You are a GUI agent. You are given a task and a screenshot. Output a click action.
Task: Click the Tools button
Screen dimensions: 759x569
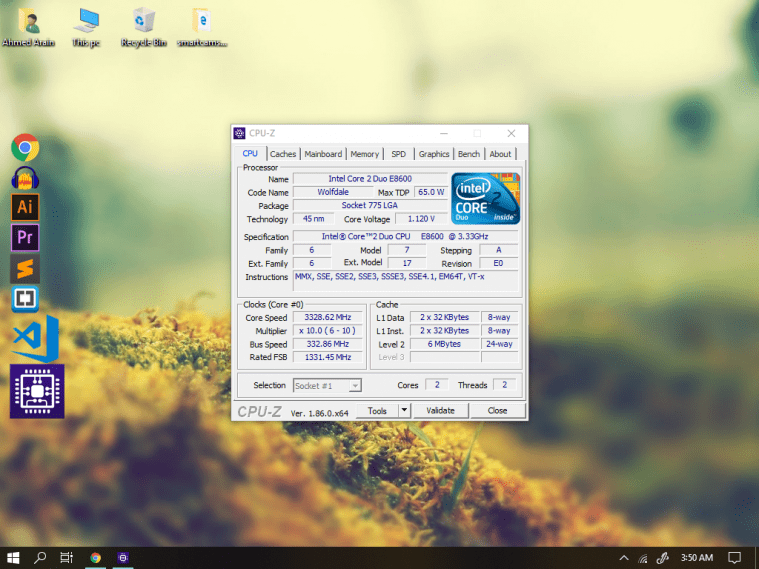377,411
